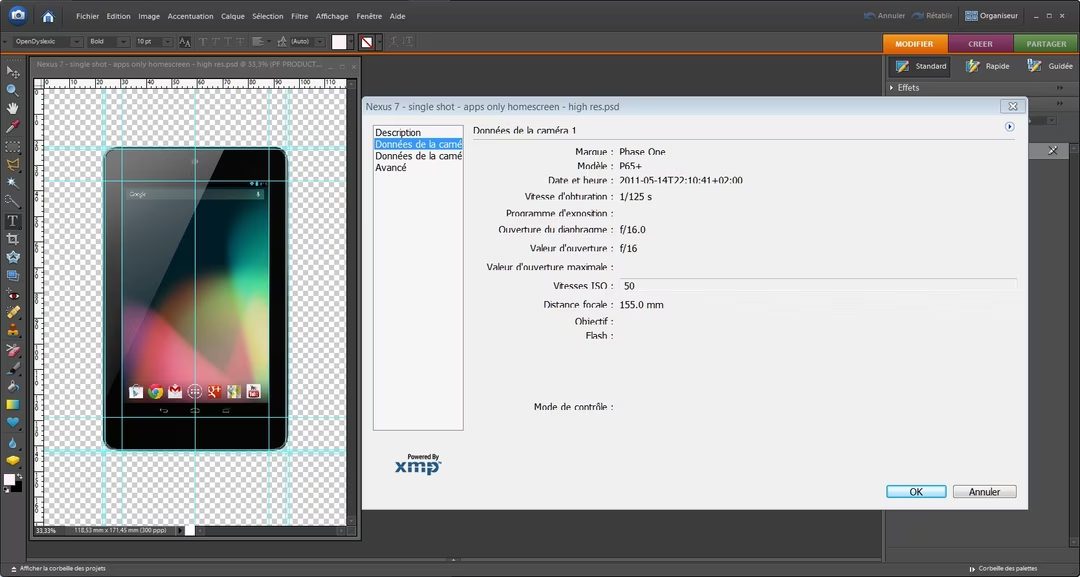
Task: Select the Eraser tool
Action: pos(12,350)
